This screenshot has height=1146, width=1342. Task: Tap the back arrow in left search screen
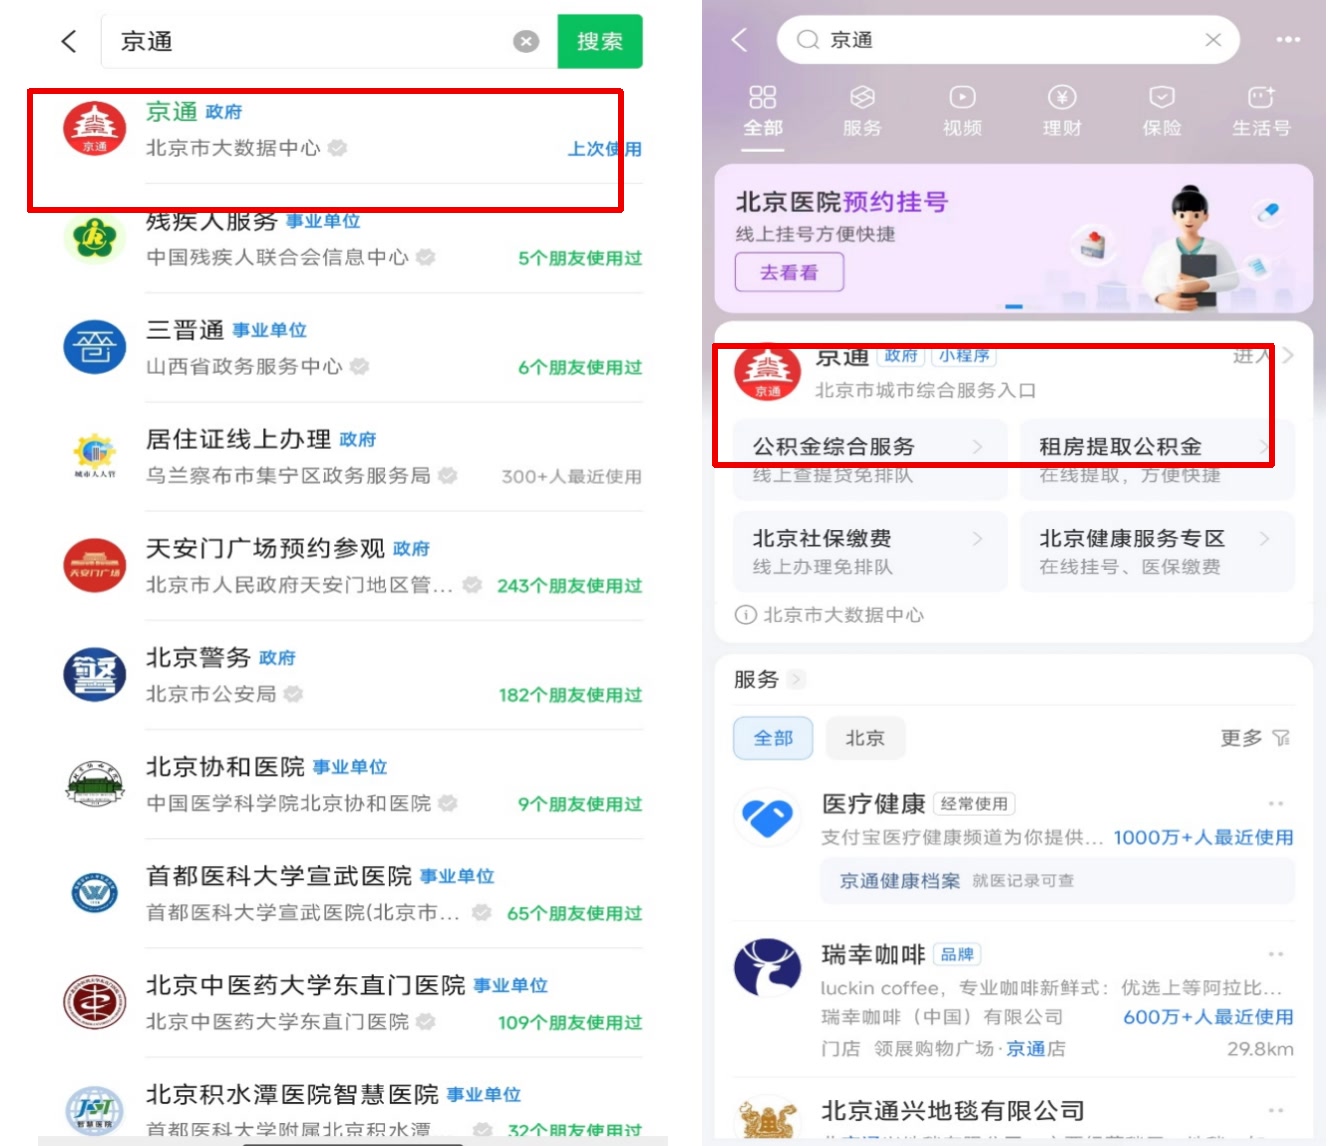pyautogui.click(x=69, y=41)
